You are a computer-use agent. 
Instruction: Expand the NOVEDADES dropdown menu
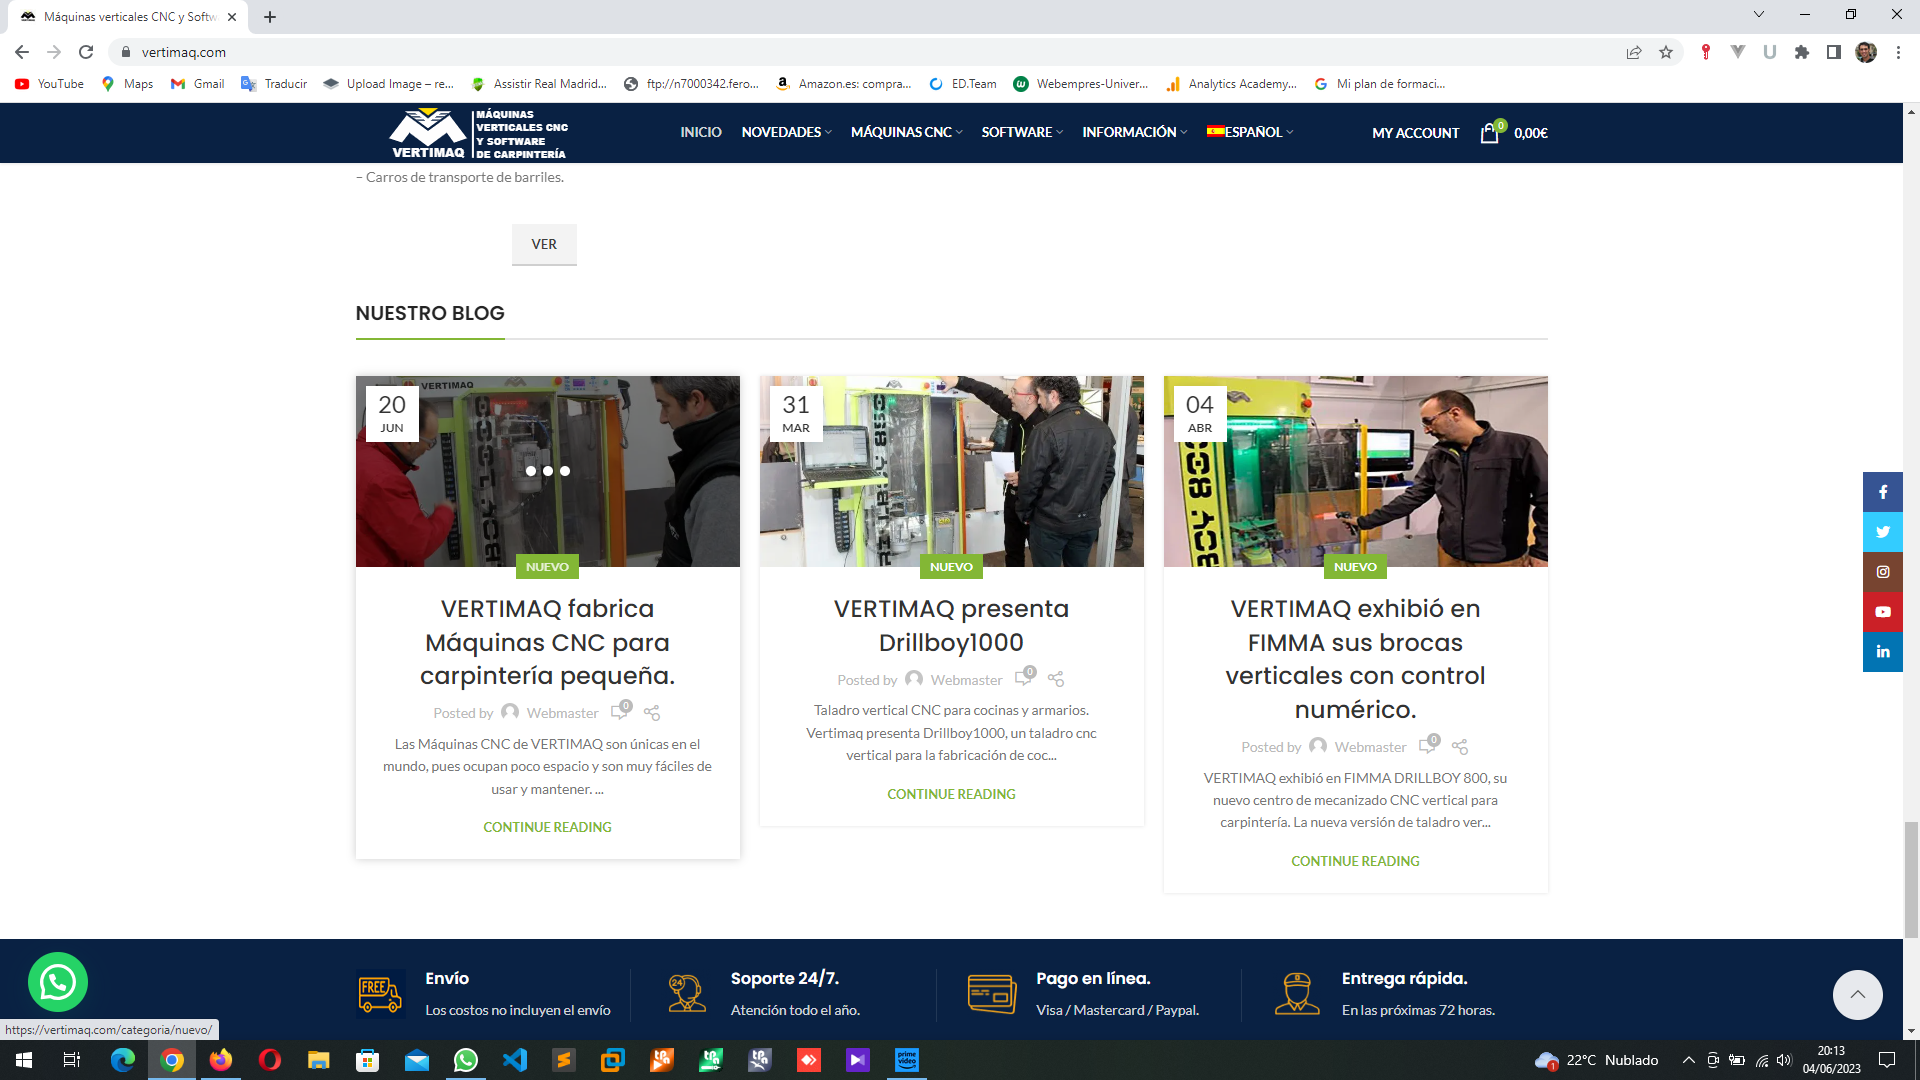coord(786,132)
